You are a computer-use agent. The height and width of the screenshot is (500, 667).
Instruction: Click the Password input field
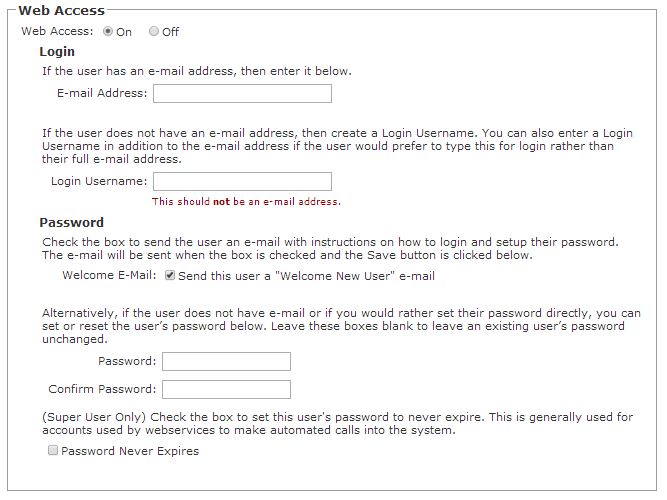coord(226,362)
